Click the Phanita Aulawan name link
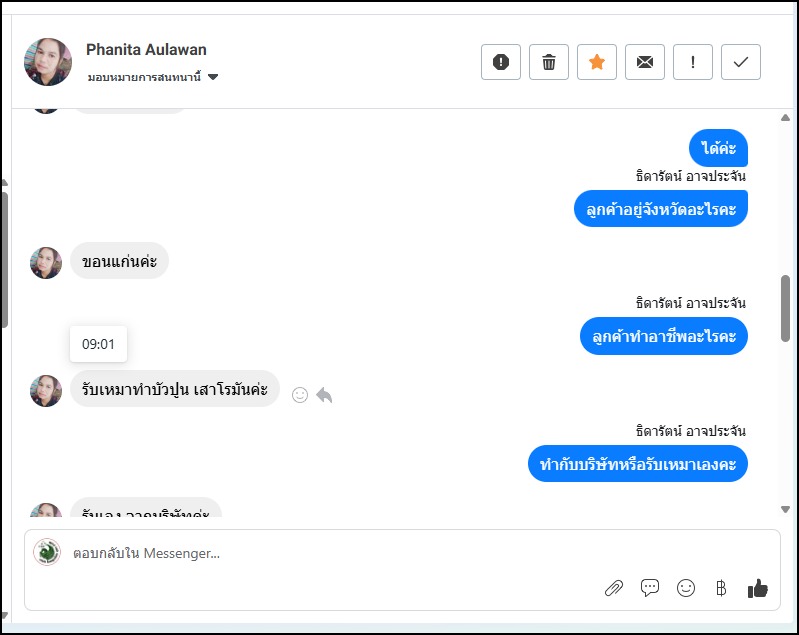The height and width of the screenshot is (635, 799). (x=146, y=50)
